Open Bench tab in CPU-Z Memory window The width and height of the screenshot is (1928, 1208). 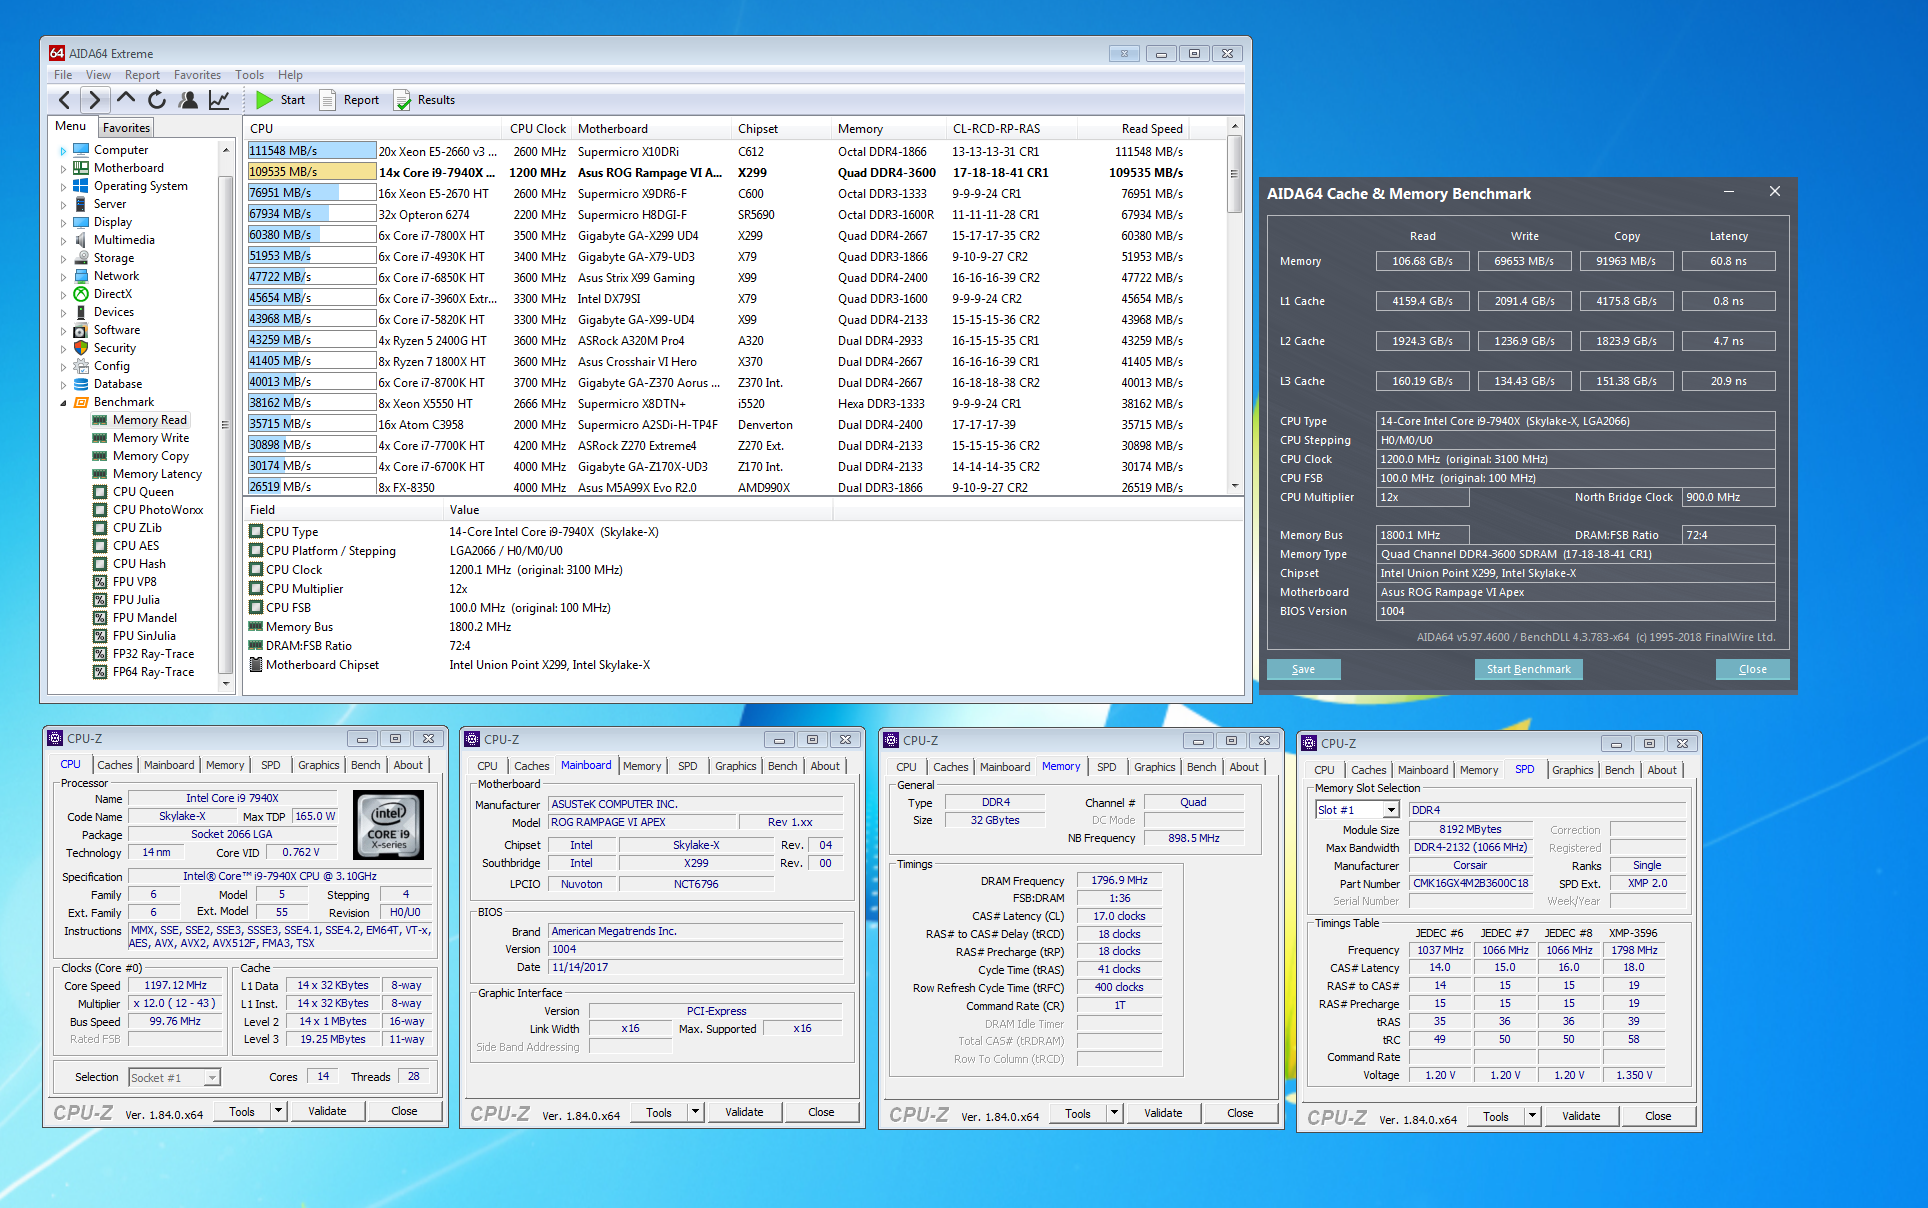(x=1201, y=767)
